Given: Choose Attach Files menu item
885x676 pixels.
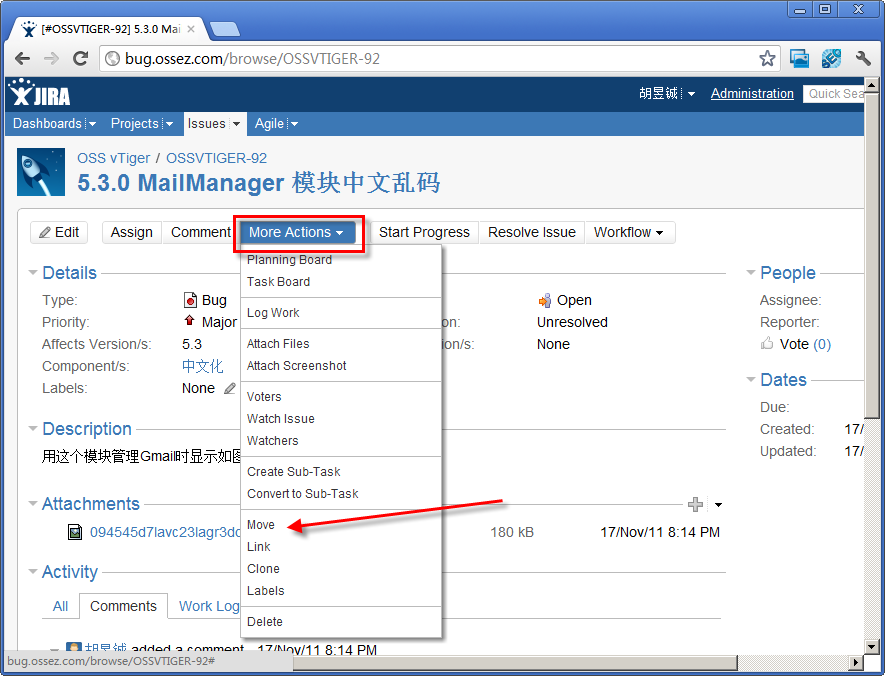Looking at the screenshot, I should click(341, 344).
